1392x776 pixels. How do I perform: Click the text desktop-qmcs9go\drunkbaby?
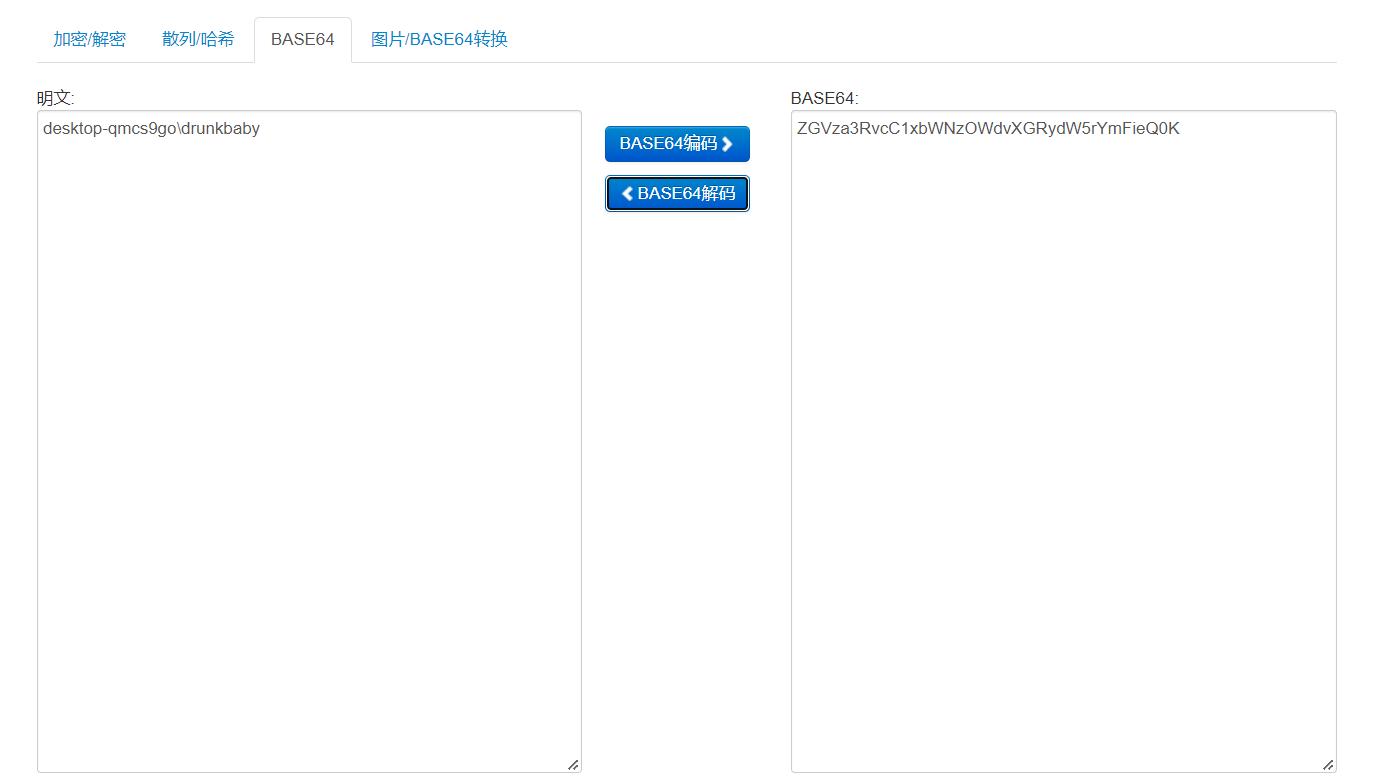coord(151,128)
